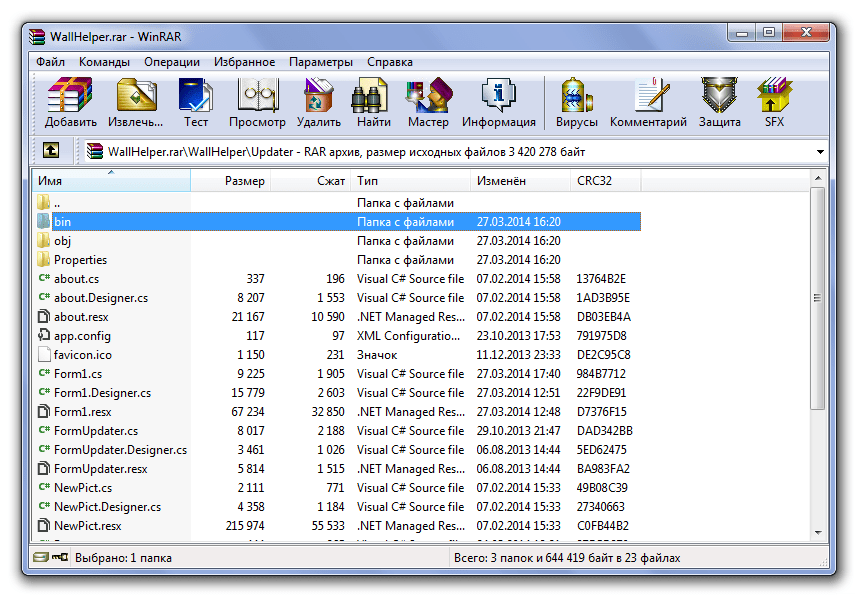Click the vertical scrollbar thumb
857x606 pixels.
(818, 298)
